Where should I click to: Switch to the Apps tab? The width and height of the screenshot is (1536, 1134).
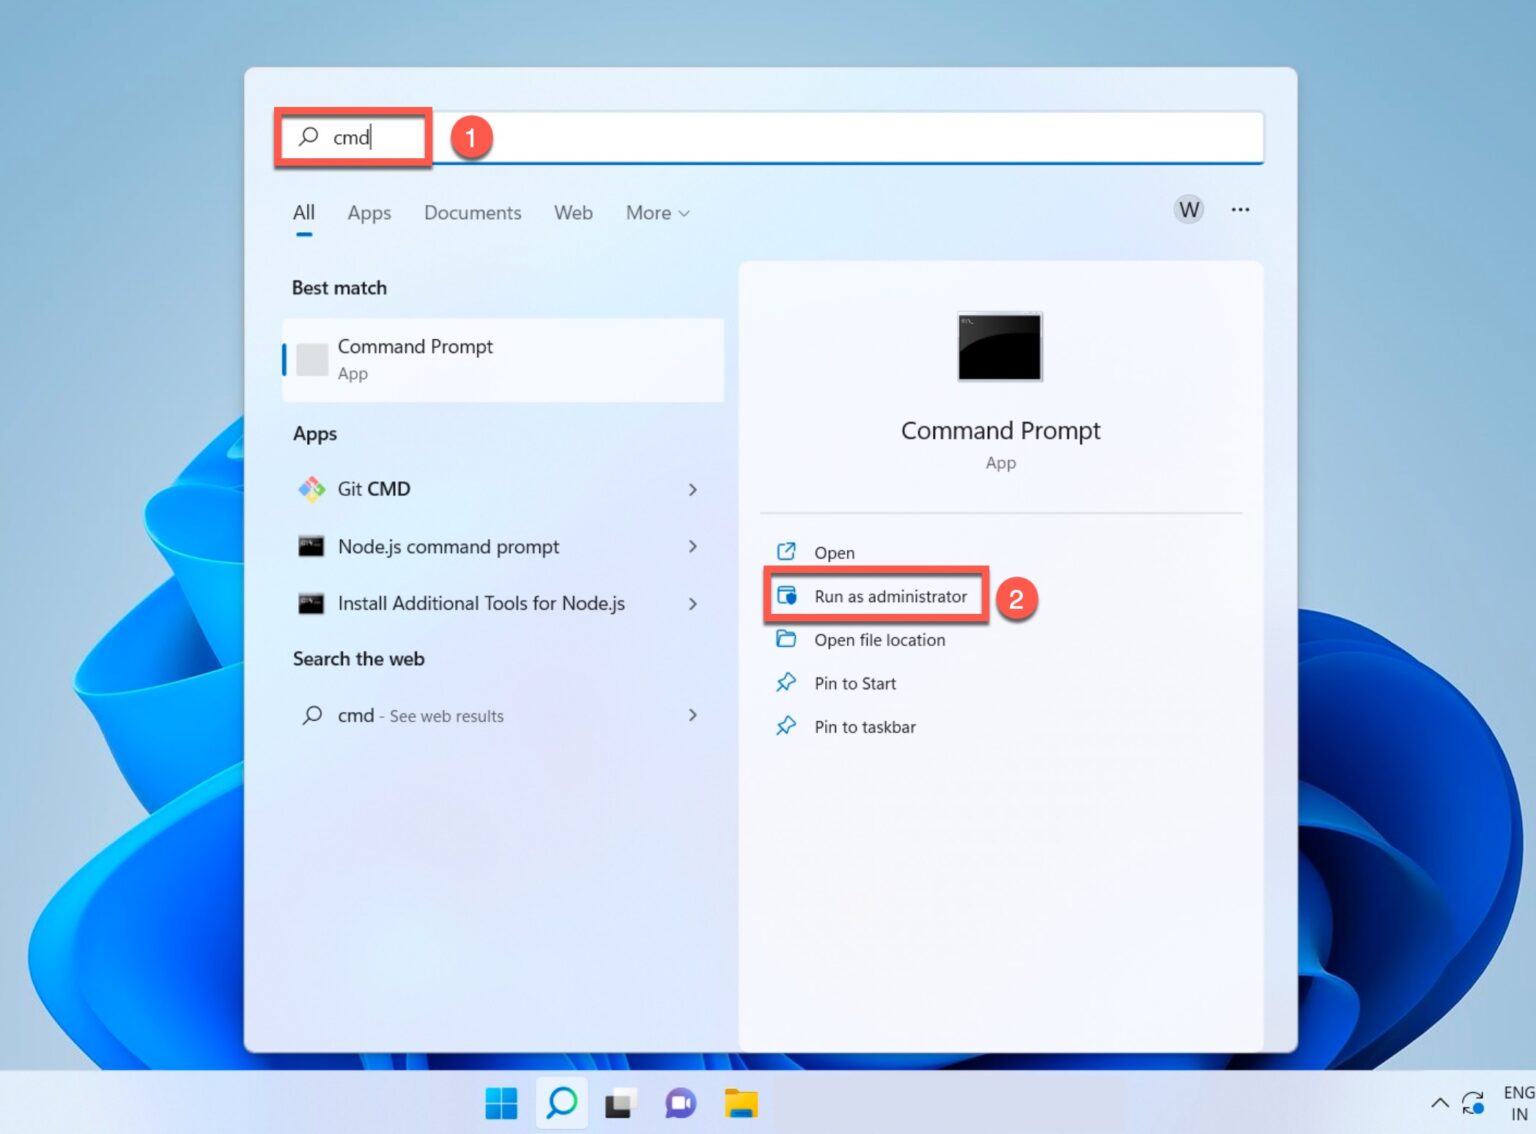tap(368, 213)
